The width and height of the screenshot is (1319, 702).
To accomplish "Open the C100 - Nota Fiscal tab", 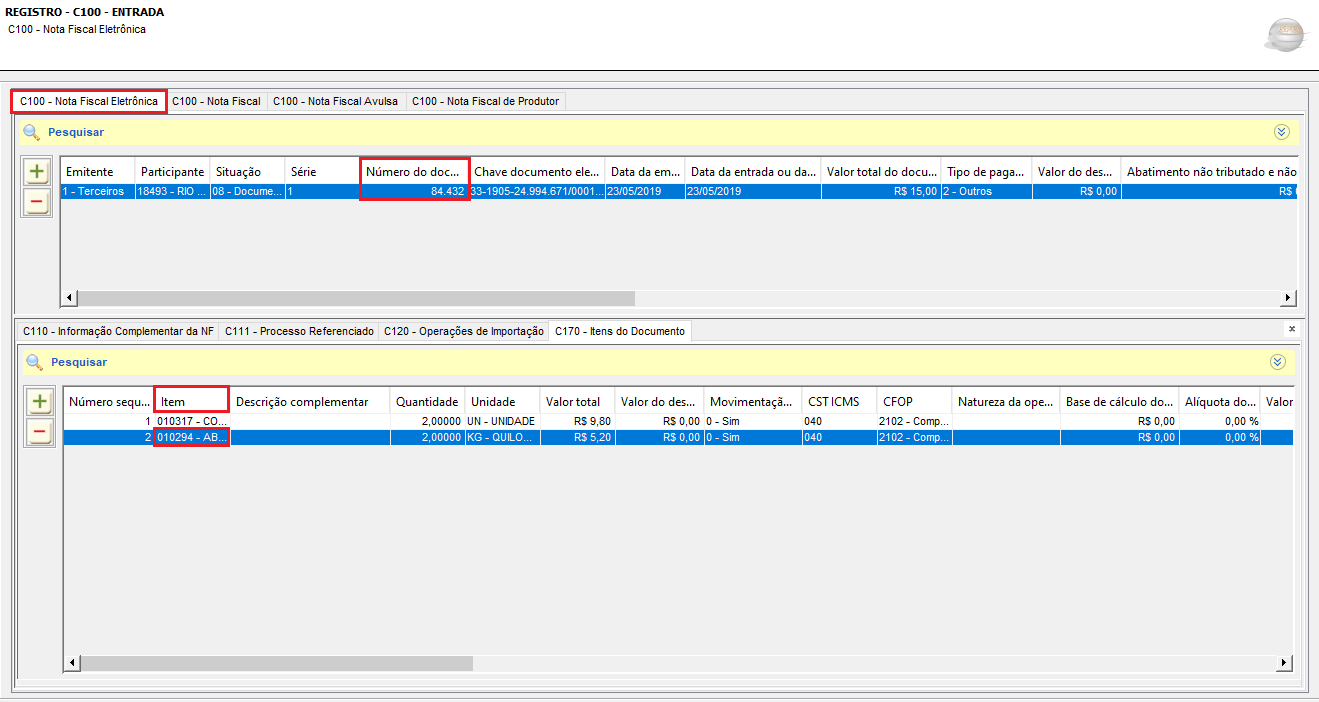I will (x=216, y=101).
